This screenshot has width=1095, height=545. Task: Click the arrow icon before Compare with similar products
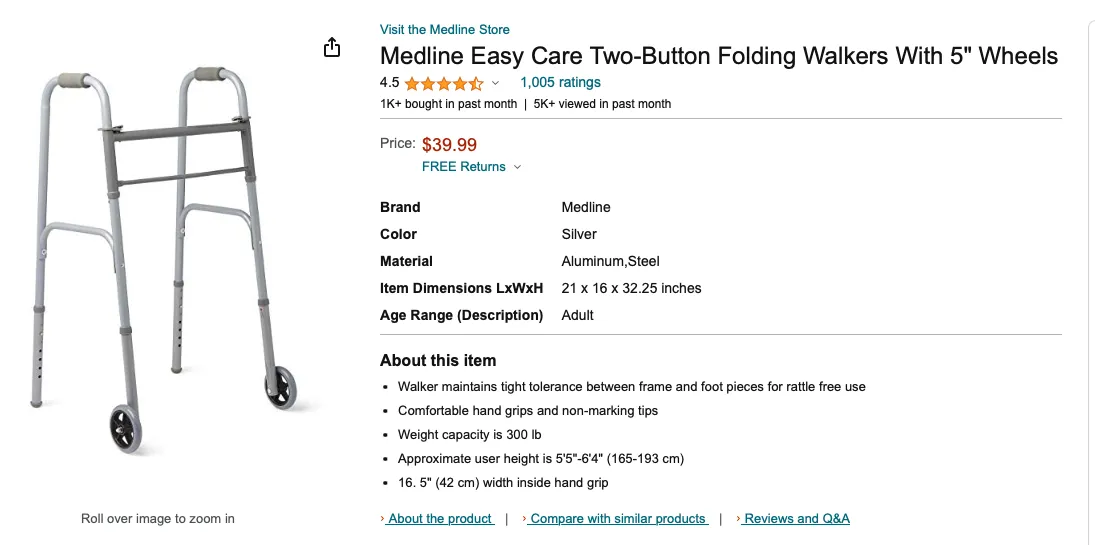526,519
